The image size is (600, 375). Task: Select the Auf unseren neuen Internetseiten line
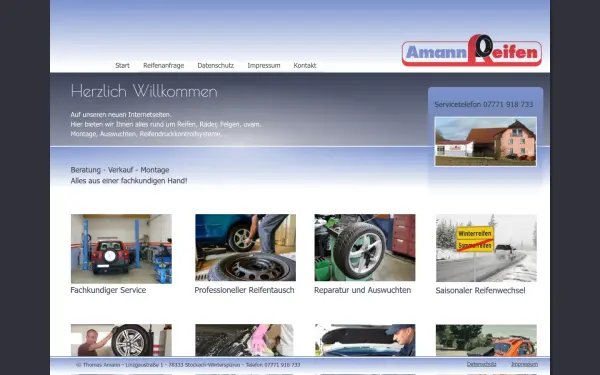[121, 114]
